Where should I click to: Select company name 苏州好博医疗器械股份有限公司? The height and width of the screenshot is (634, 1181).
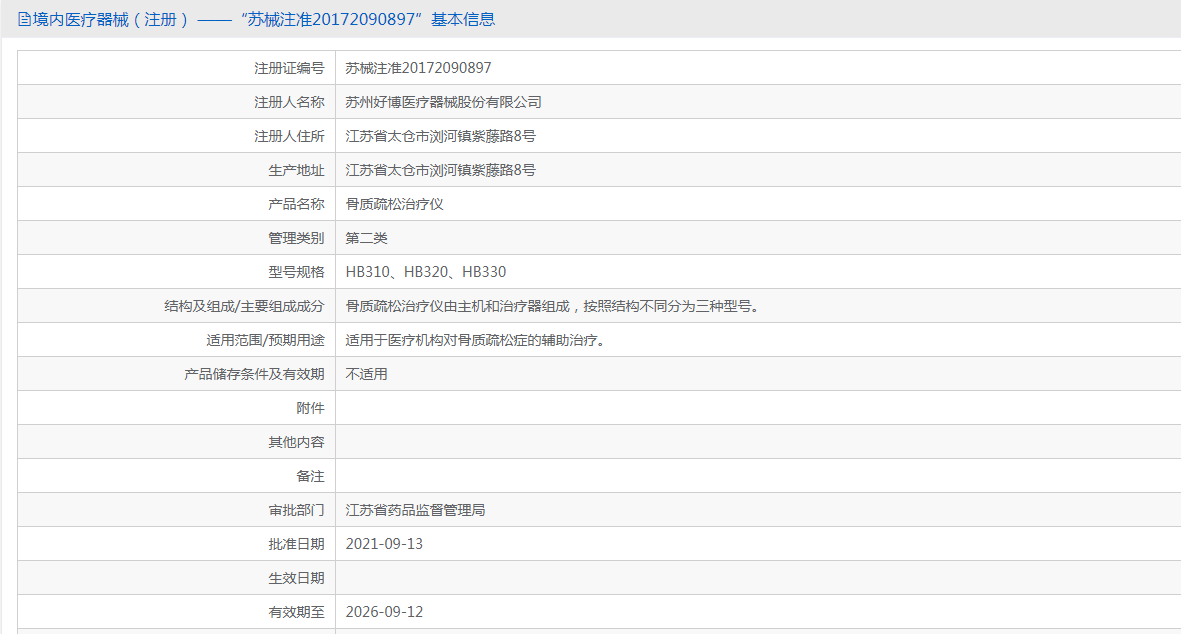coord(444,102)
